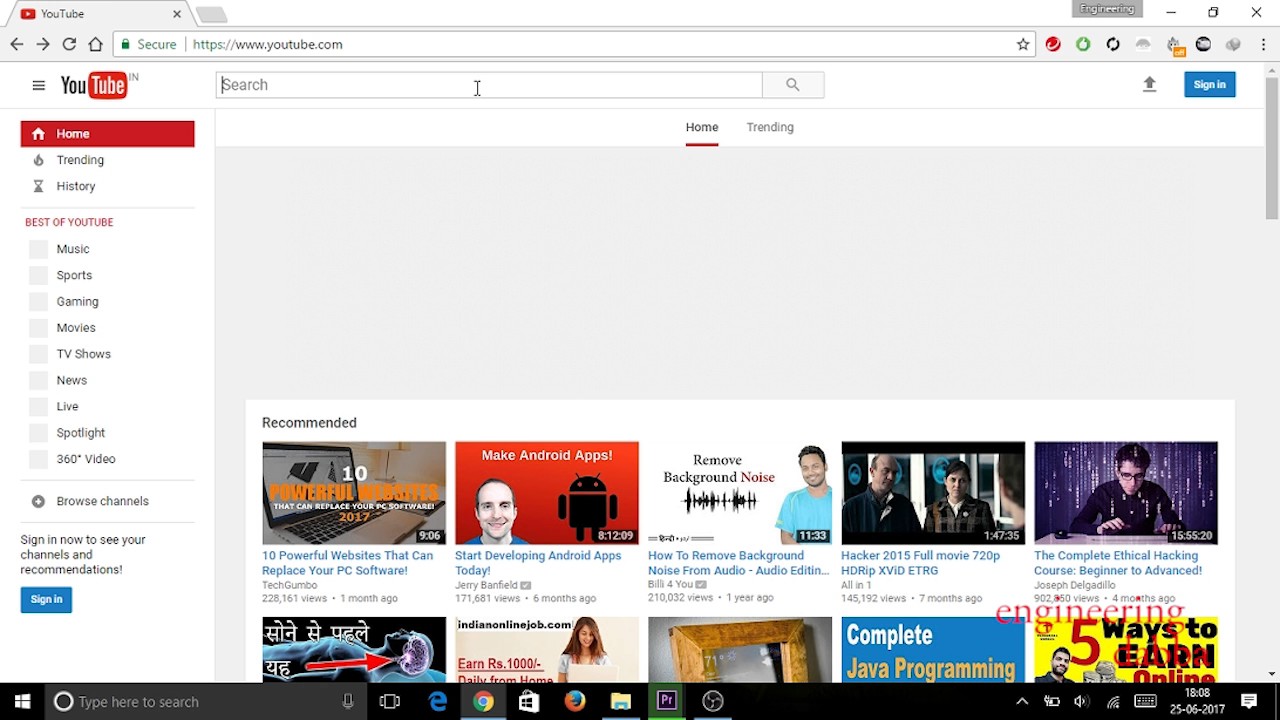Open File Explorer from the taskbar

click(620, 702)
